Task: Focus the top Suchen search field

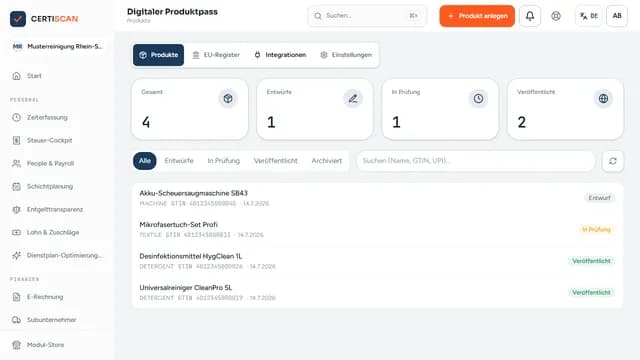Action: click(x=367, y=16)
